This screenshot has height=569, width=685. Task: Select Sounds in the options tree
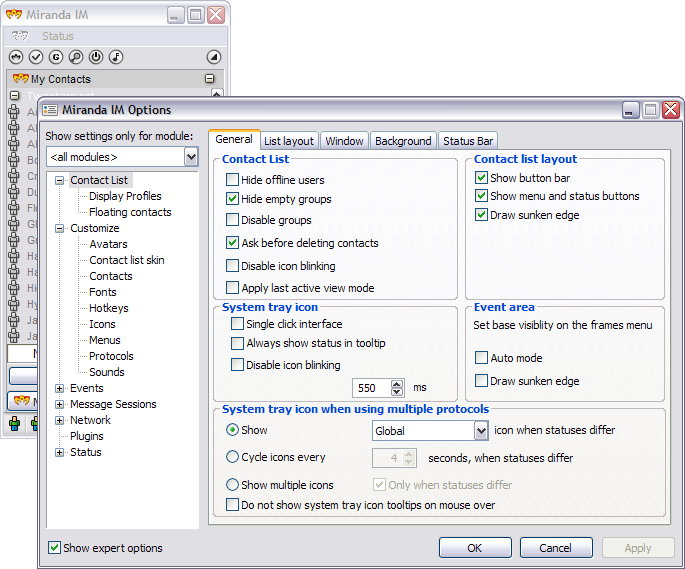coord(107,372)
